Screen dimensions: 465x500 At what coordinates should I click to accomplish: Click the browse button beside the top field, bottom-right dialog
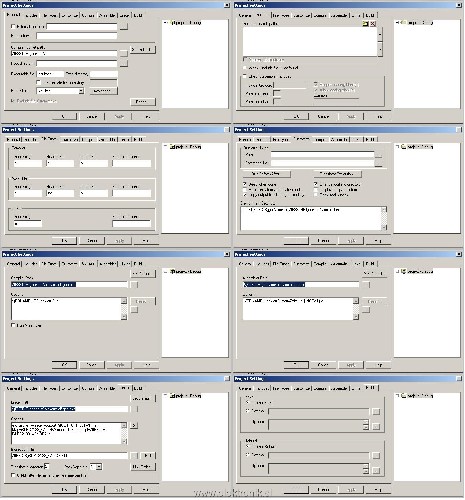(x=376, y=412)
